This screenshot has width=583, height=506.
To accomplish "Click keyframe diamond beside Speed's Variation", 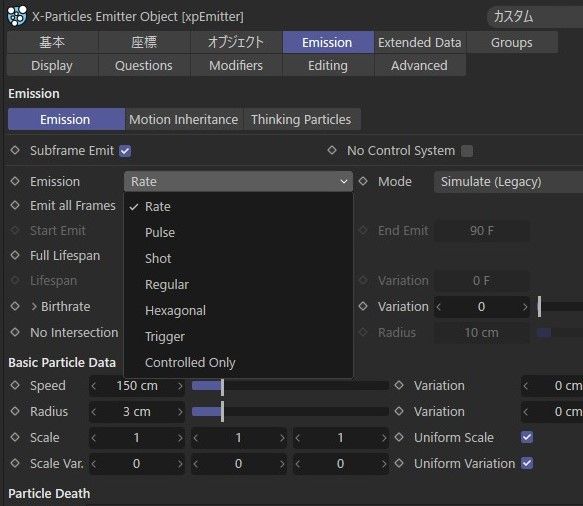I will (399, 385).
